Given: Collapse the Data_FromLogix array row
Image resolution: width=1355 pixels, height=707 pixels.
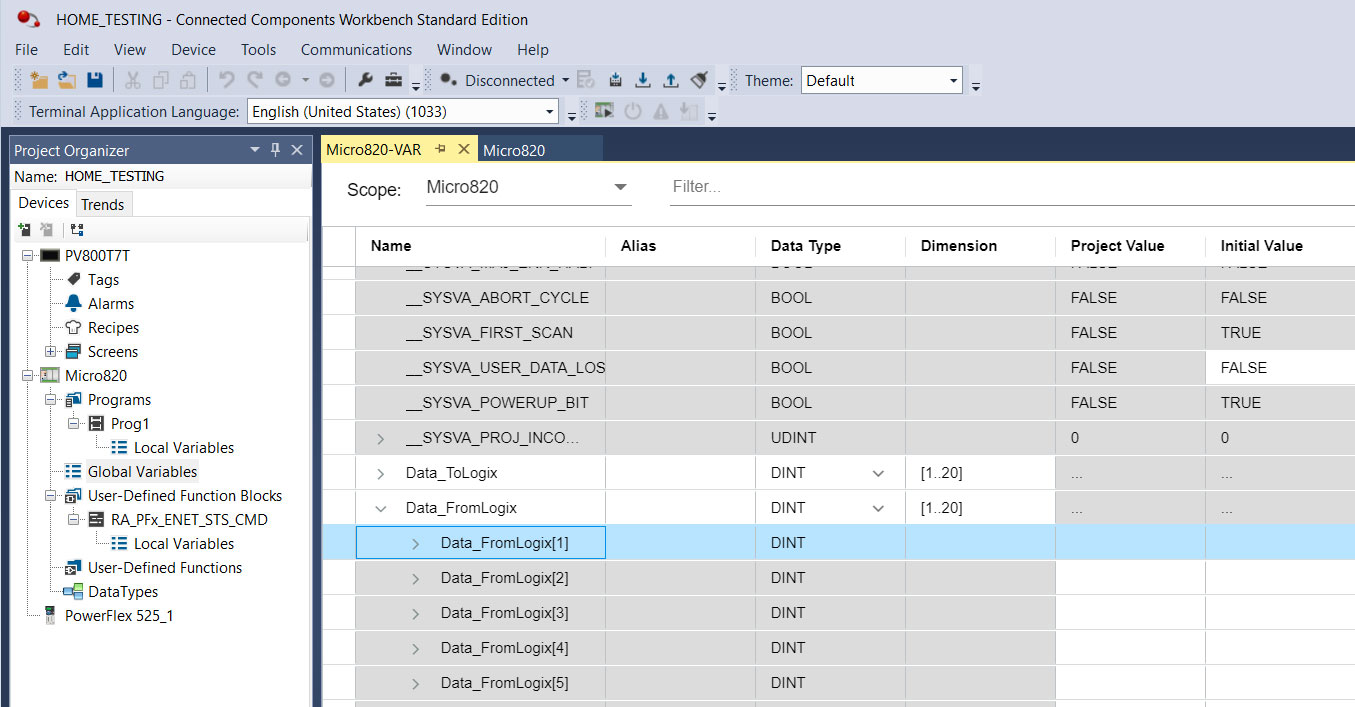Looking at the screenshot, I should pyautogui.click(x=380, y=508).
